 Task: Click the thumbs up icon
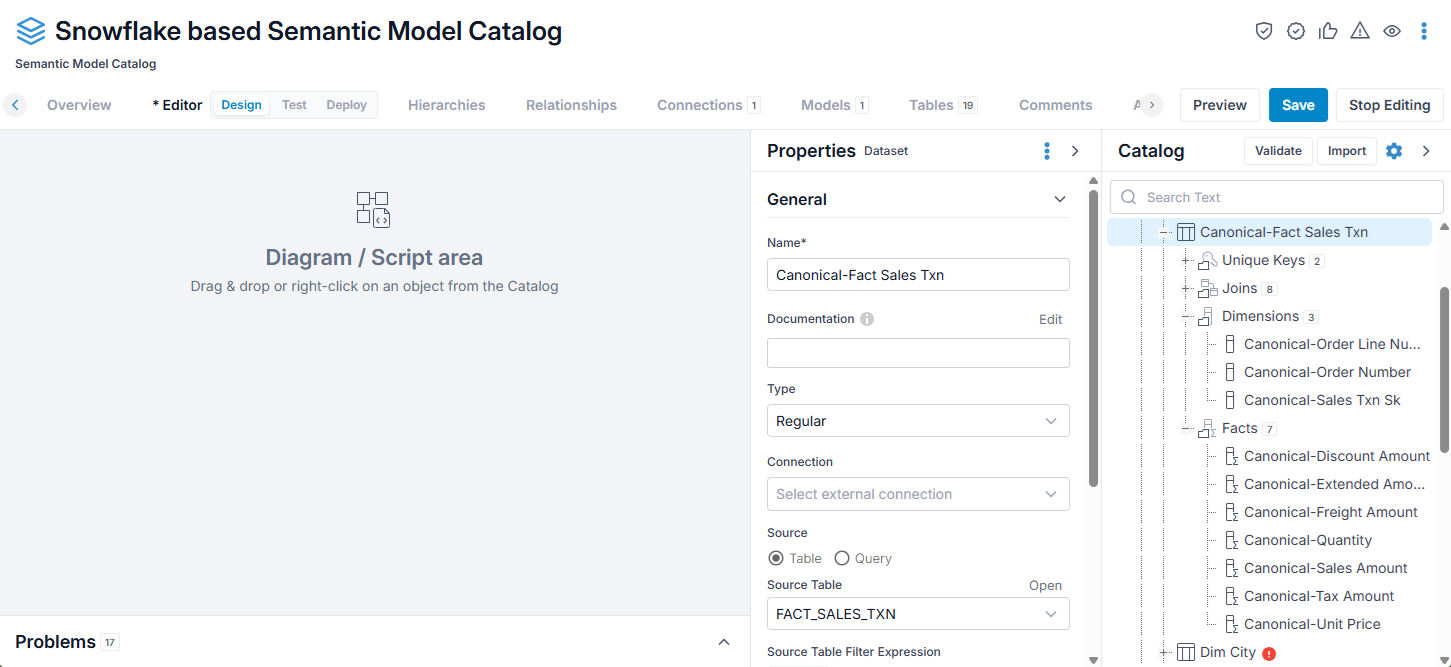(x=1328, y=31)
